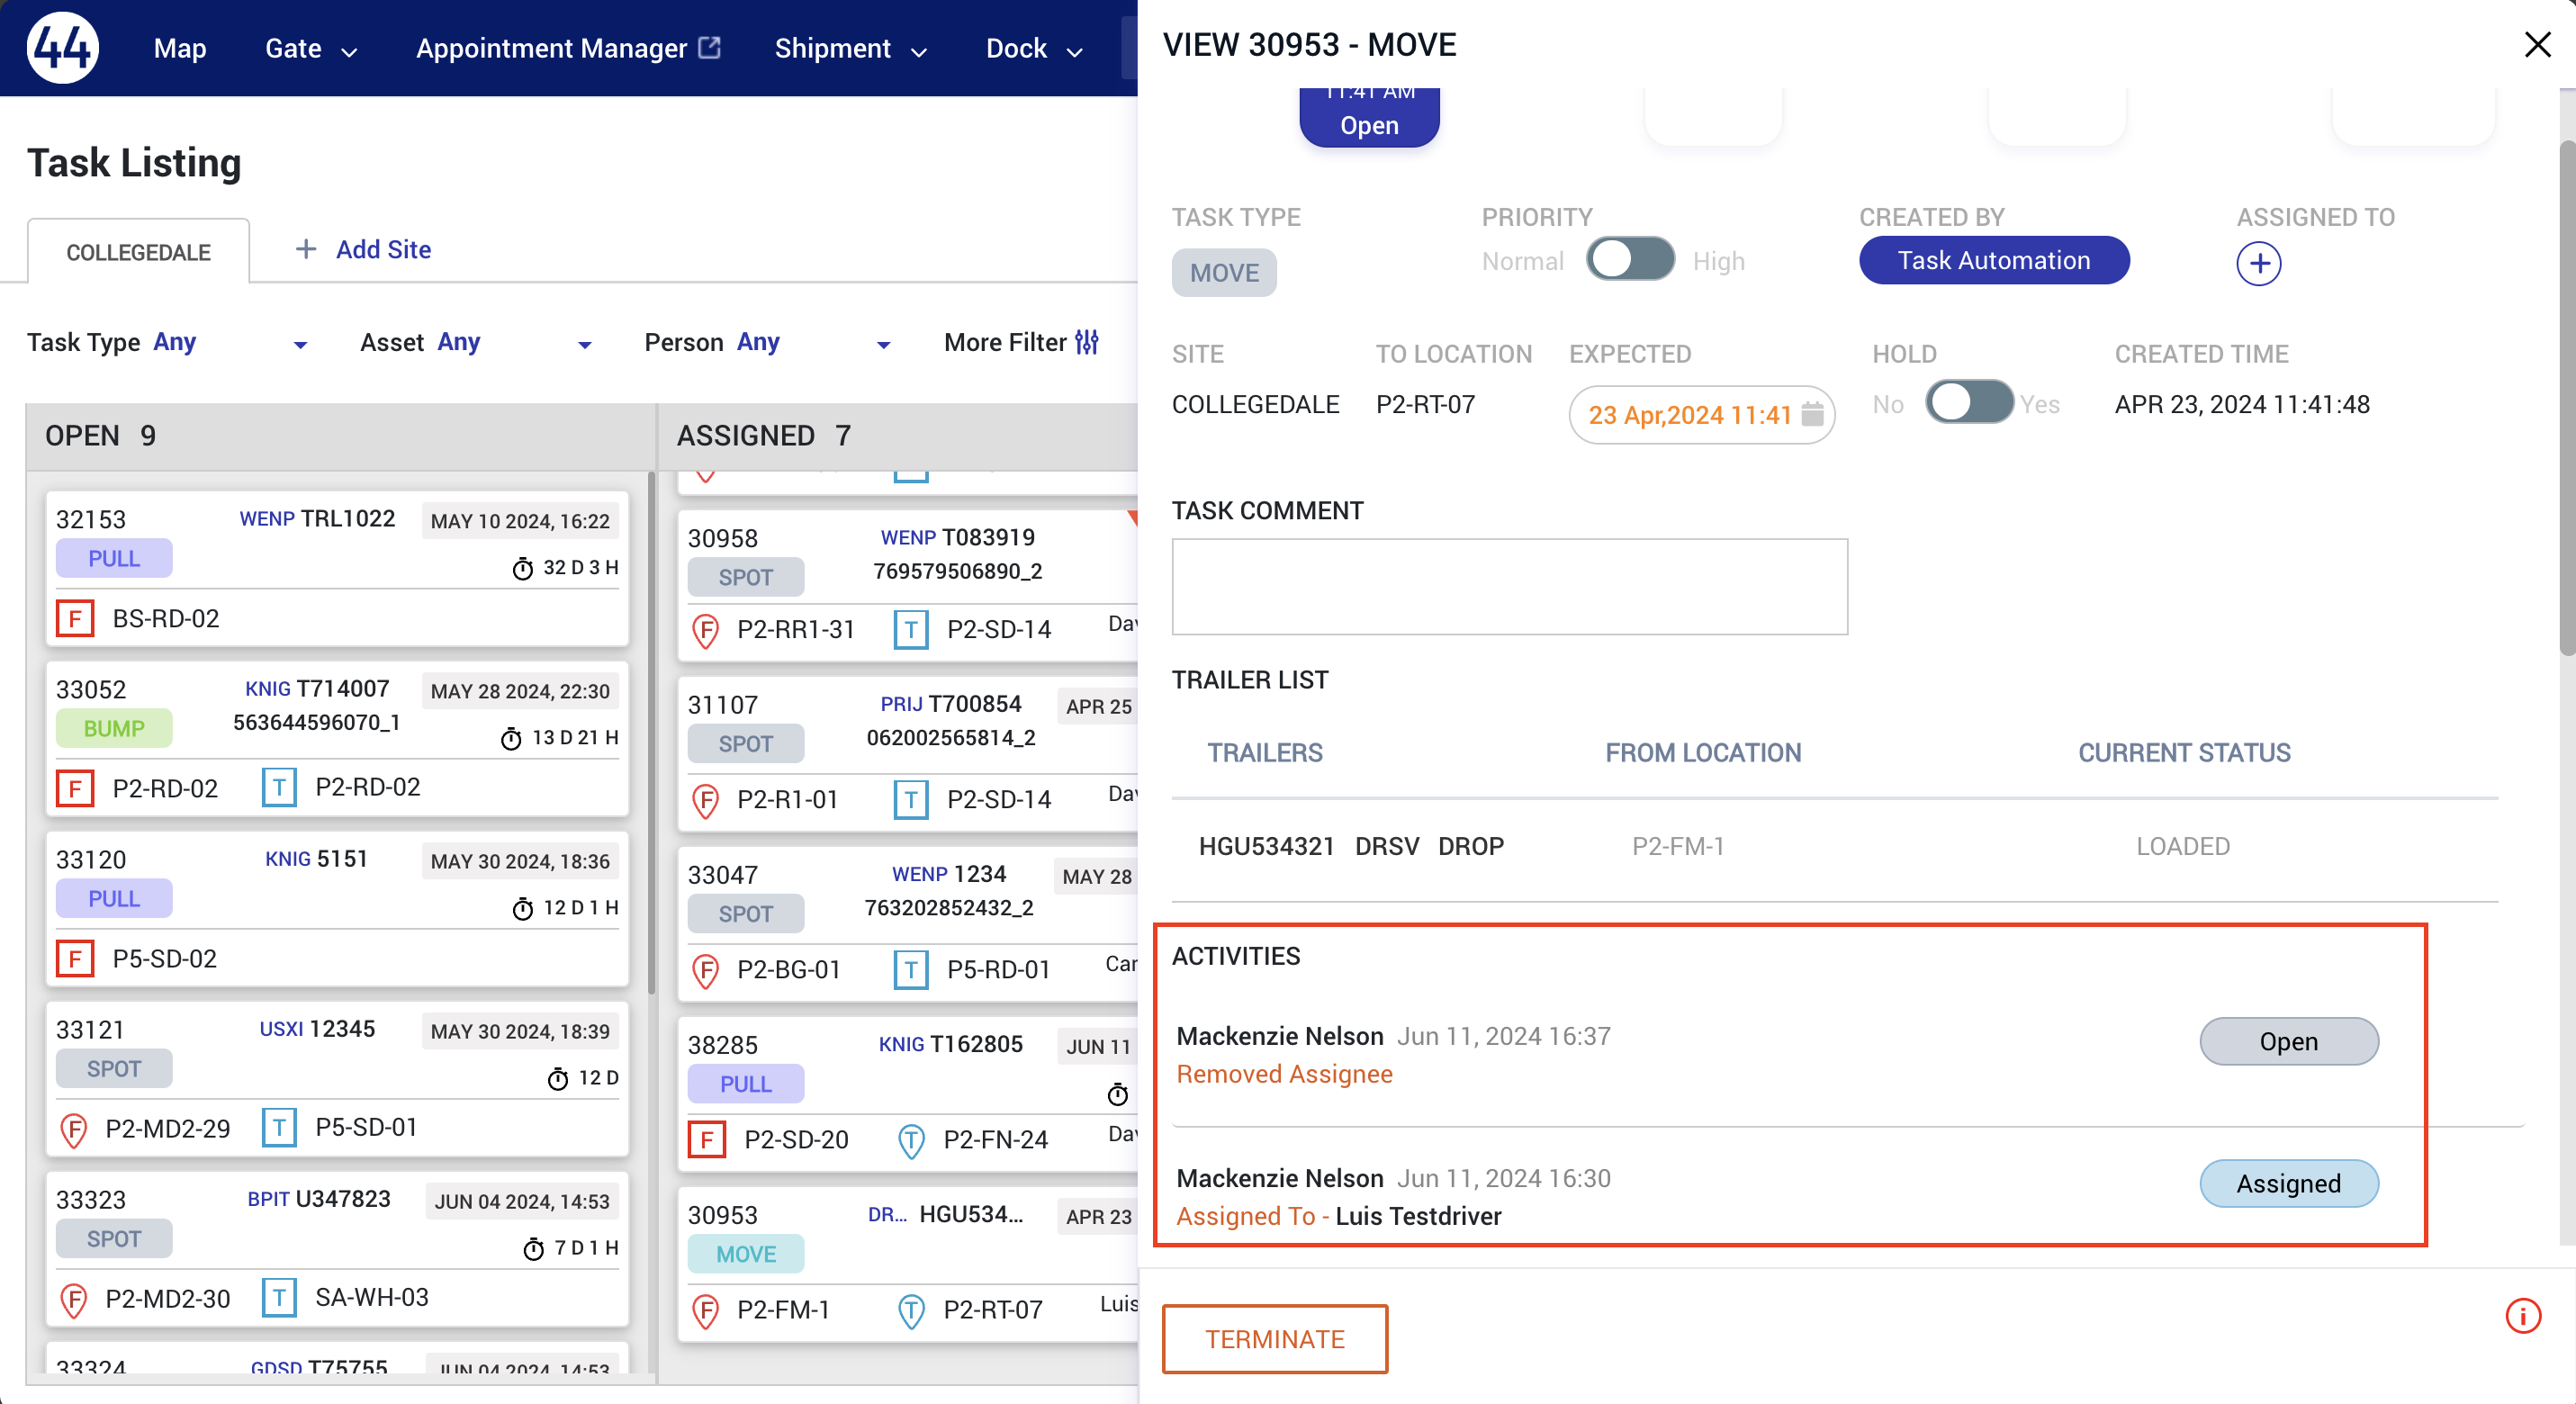The height and width of the screenshot is (1404, 2576).
Task: Expand the Task Type Any dropdown
Action: coord(300,344)
